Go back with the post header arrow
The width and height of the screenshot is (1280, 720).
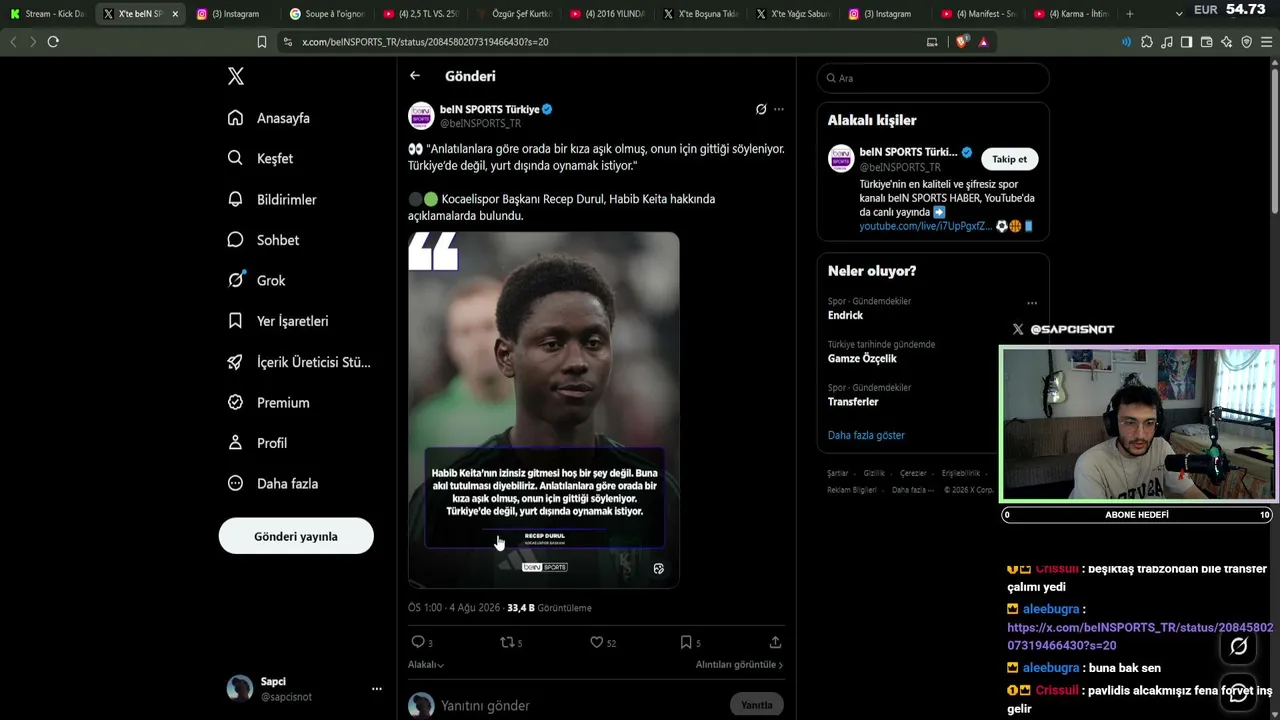tap(415, 76)
